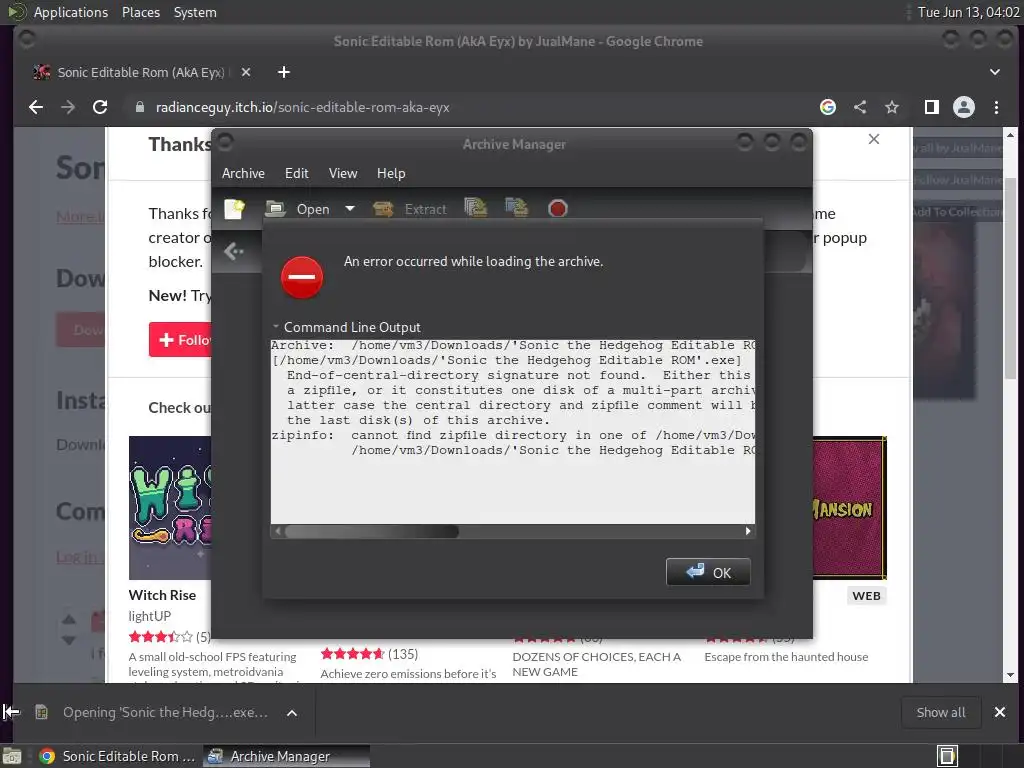The height and width of the screenshot is (768, 1024).
Task: Open the Mansion game thumbnail
Action: 850,508
